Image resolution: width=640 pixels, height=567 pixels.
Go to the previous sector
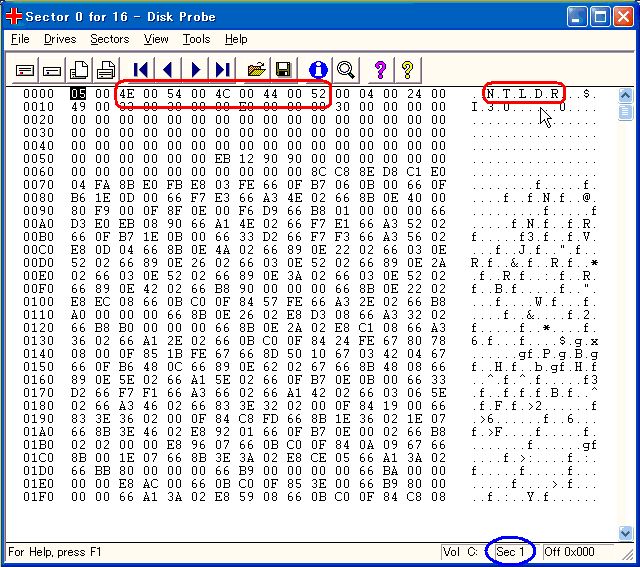point(168,69)
